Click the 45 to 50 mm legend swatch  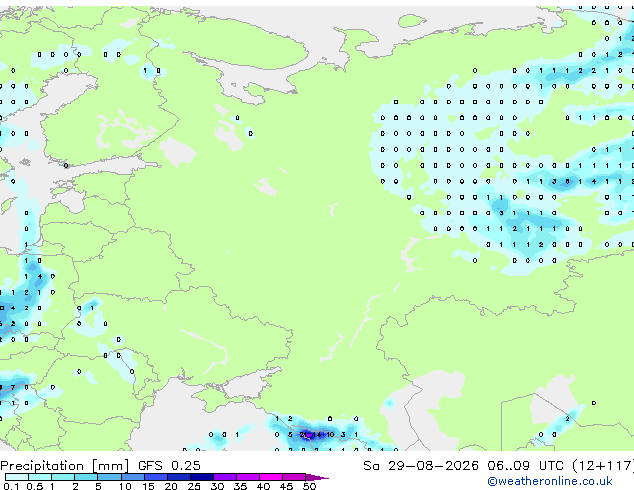tap(294, 477)
